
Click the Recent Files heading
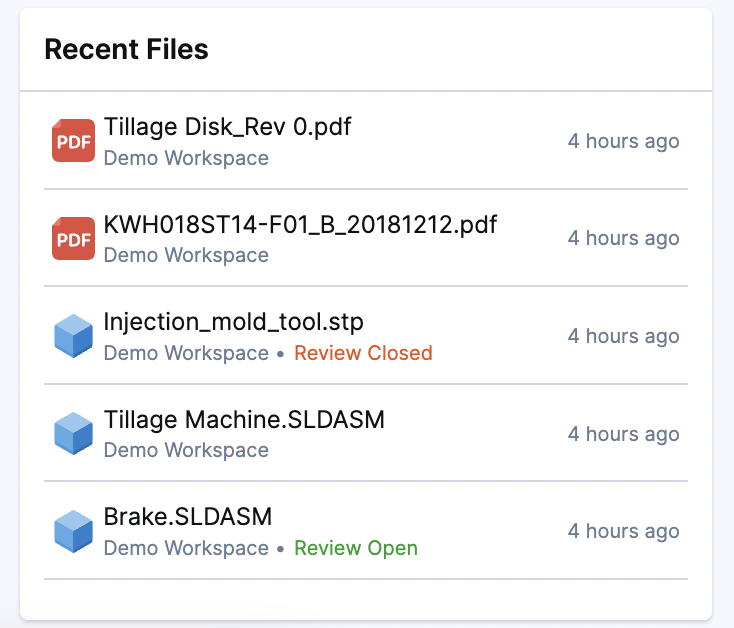(126, 49)
